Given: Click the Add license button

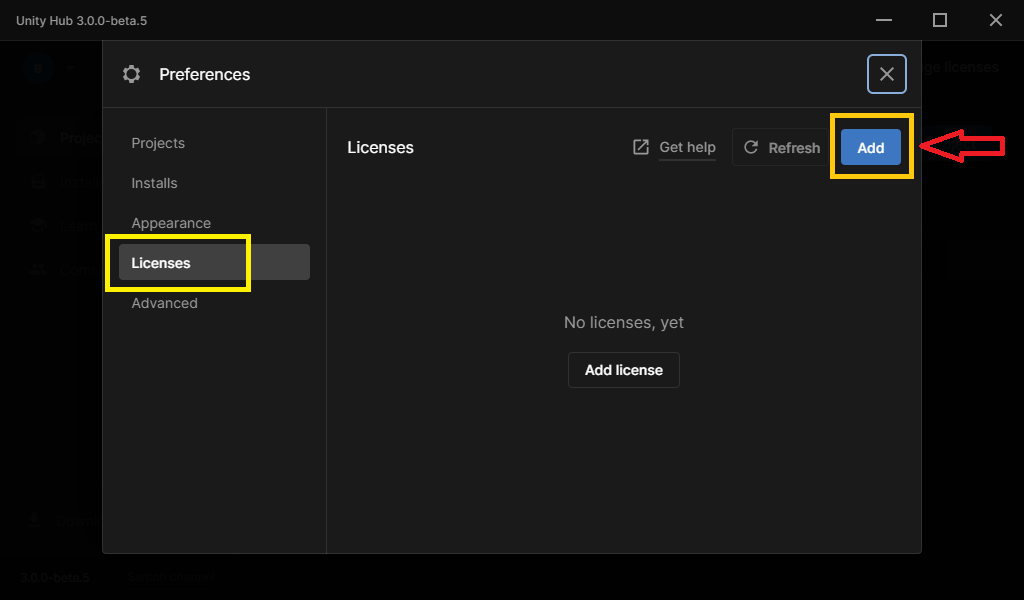Looking at the screenshot, I should coord(624,370).
